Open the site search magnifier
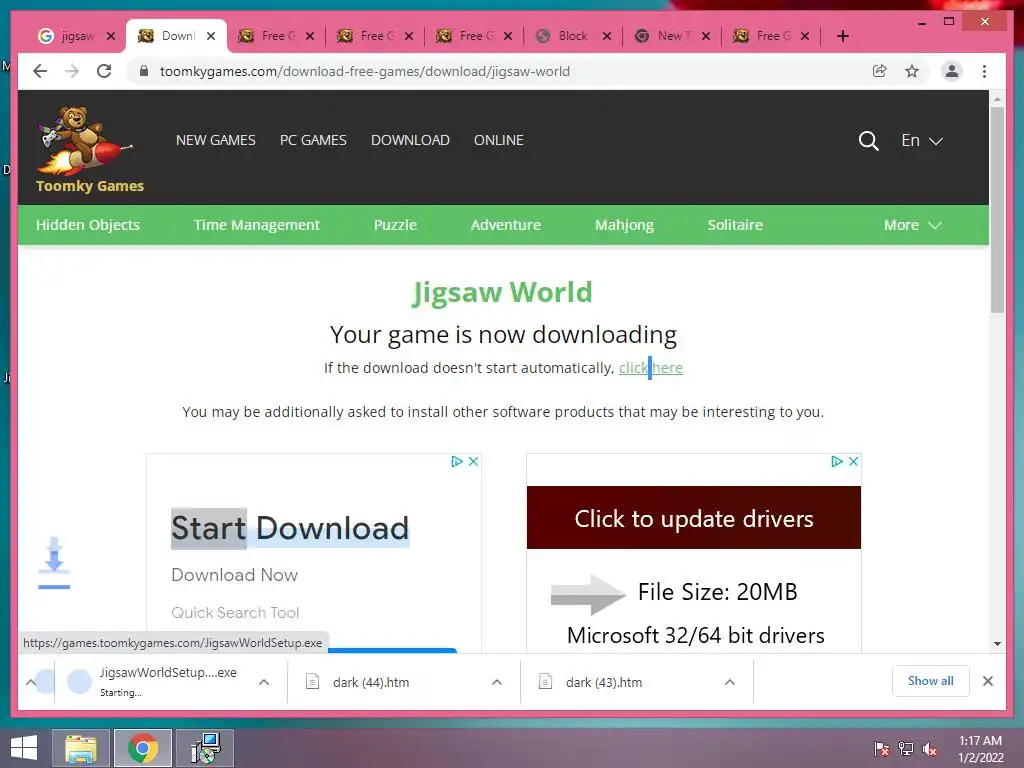This screenshot has height=768, width=1024. [868, 140]
